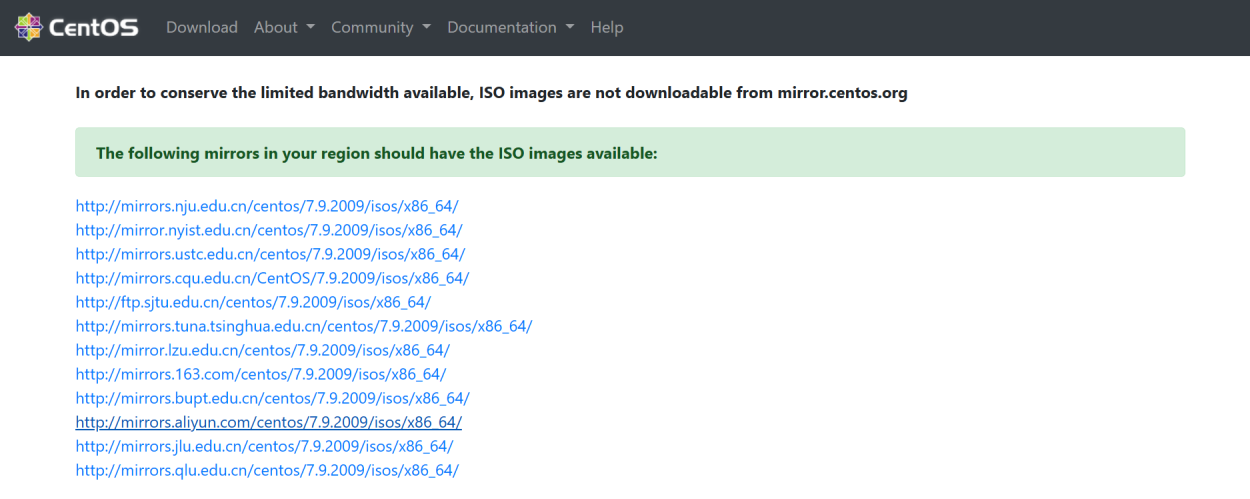This screenshot has width=1250, height=499.
Task: Open the Download page in navbar
Action: (x=202, y=27)
